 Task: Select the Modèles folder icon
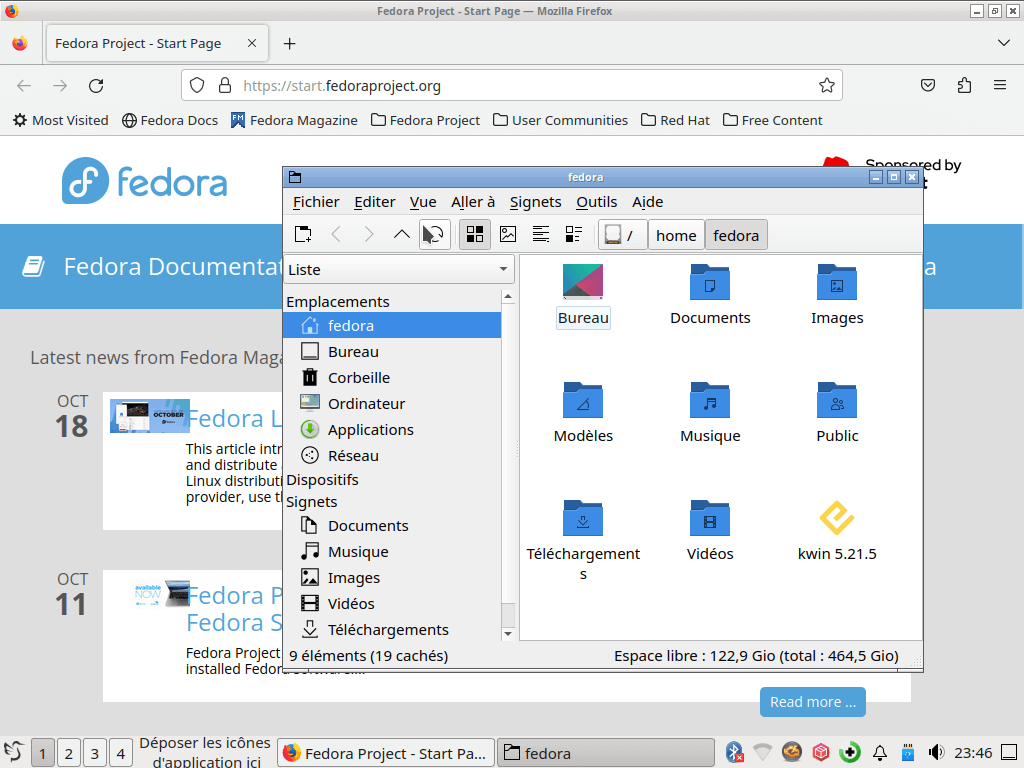[583, 400]
